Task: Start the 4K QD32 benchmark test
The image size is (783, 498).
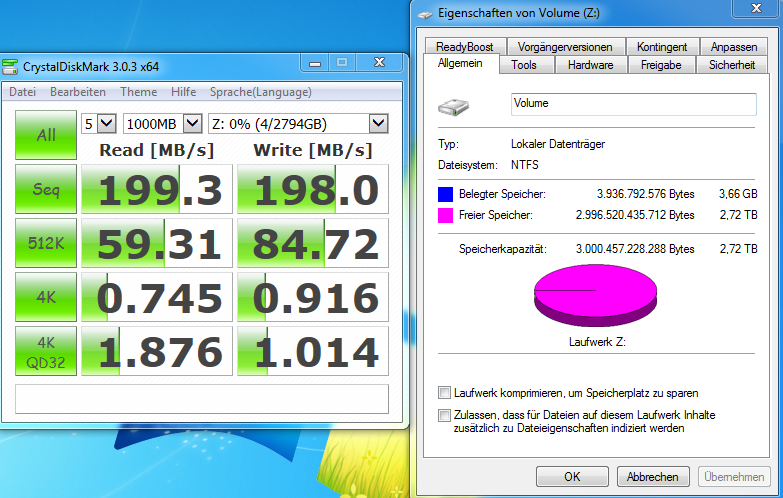Action: [x=46, y=351]
